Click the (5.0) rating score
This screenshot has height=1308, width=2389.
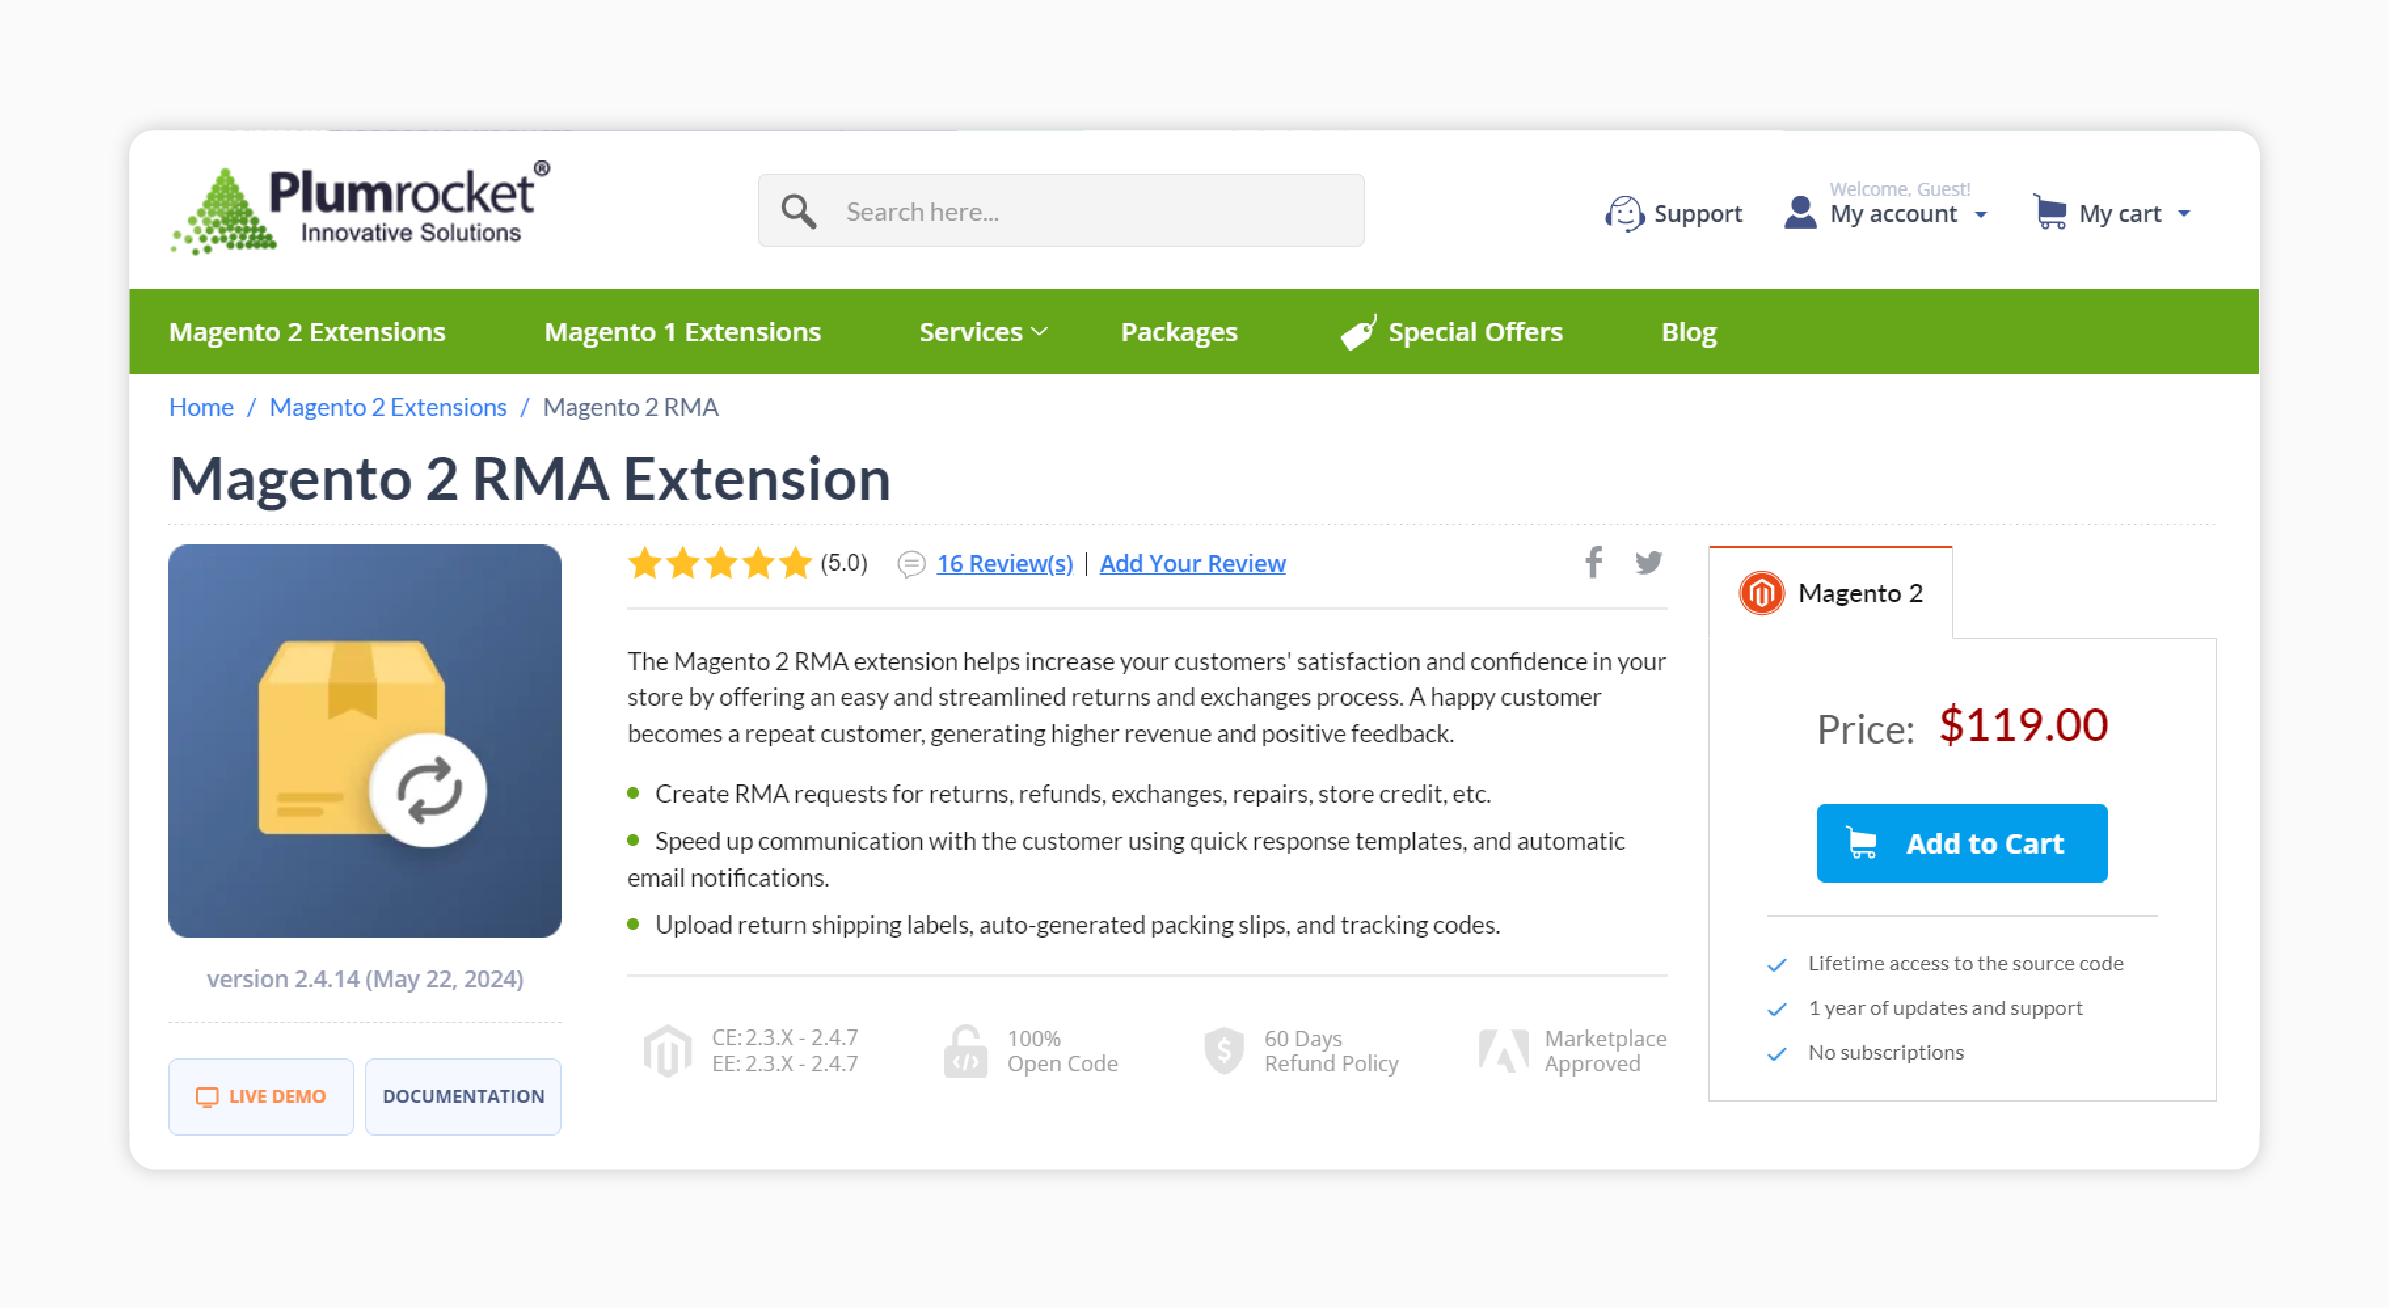pyautogui.click(x=844, y=563)
